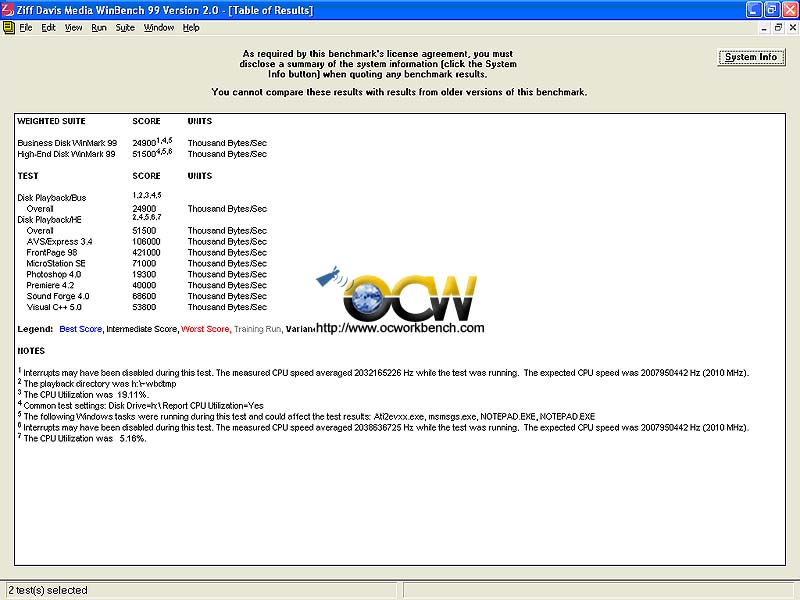The width and height of the screenshot is (800, 600).
Task: Click the WinBench title bar icon
Action: [8, 10]
